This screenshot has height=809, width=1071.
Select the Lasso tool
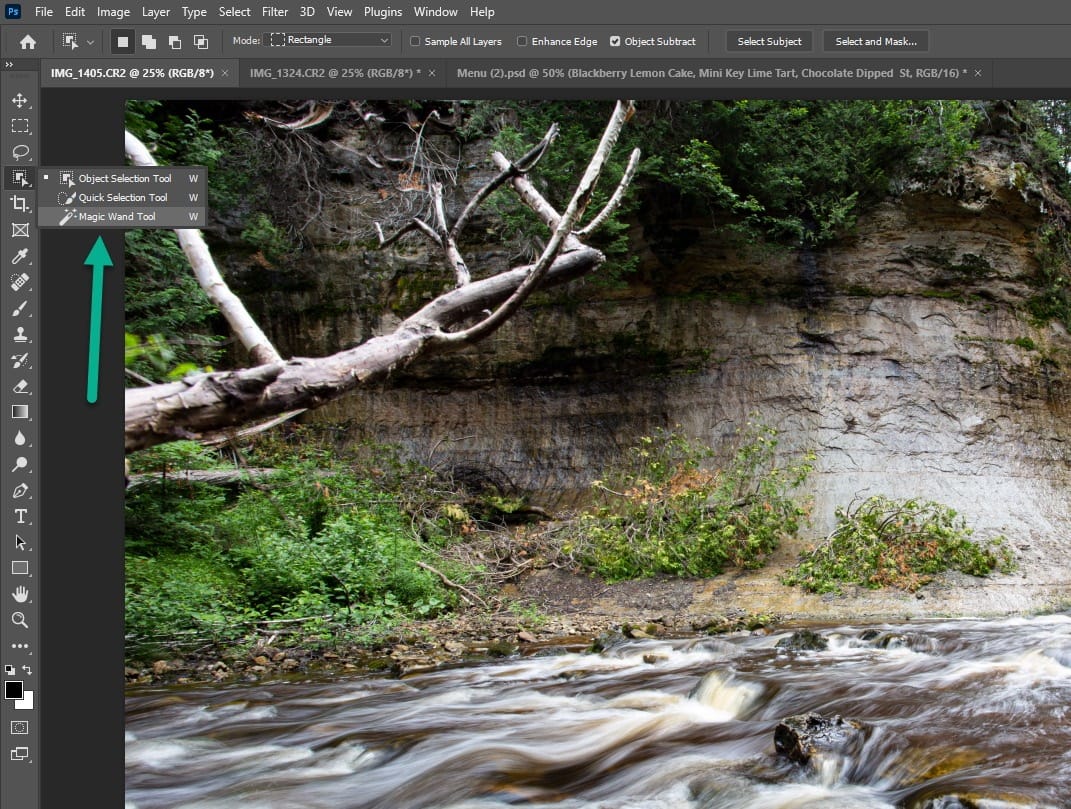point(20,152)
